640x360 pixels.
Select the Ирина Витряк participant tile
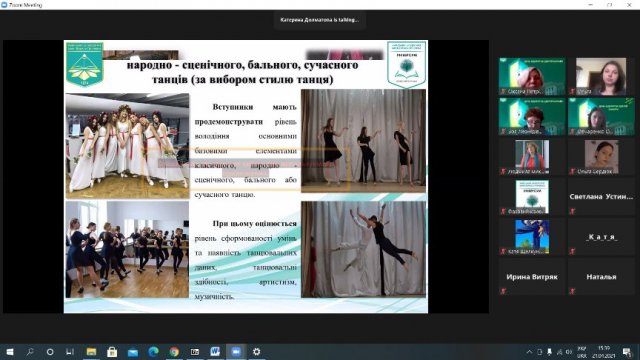point(532,277)
